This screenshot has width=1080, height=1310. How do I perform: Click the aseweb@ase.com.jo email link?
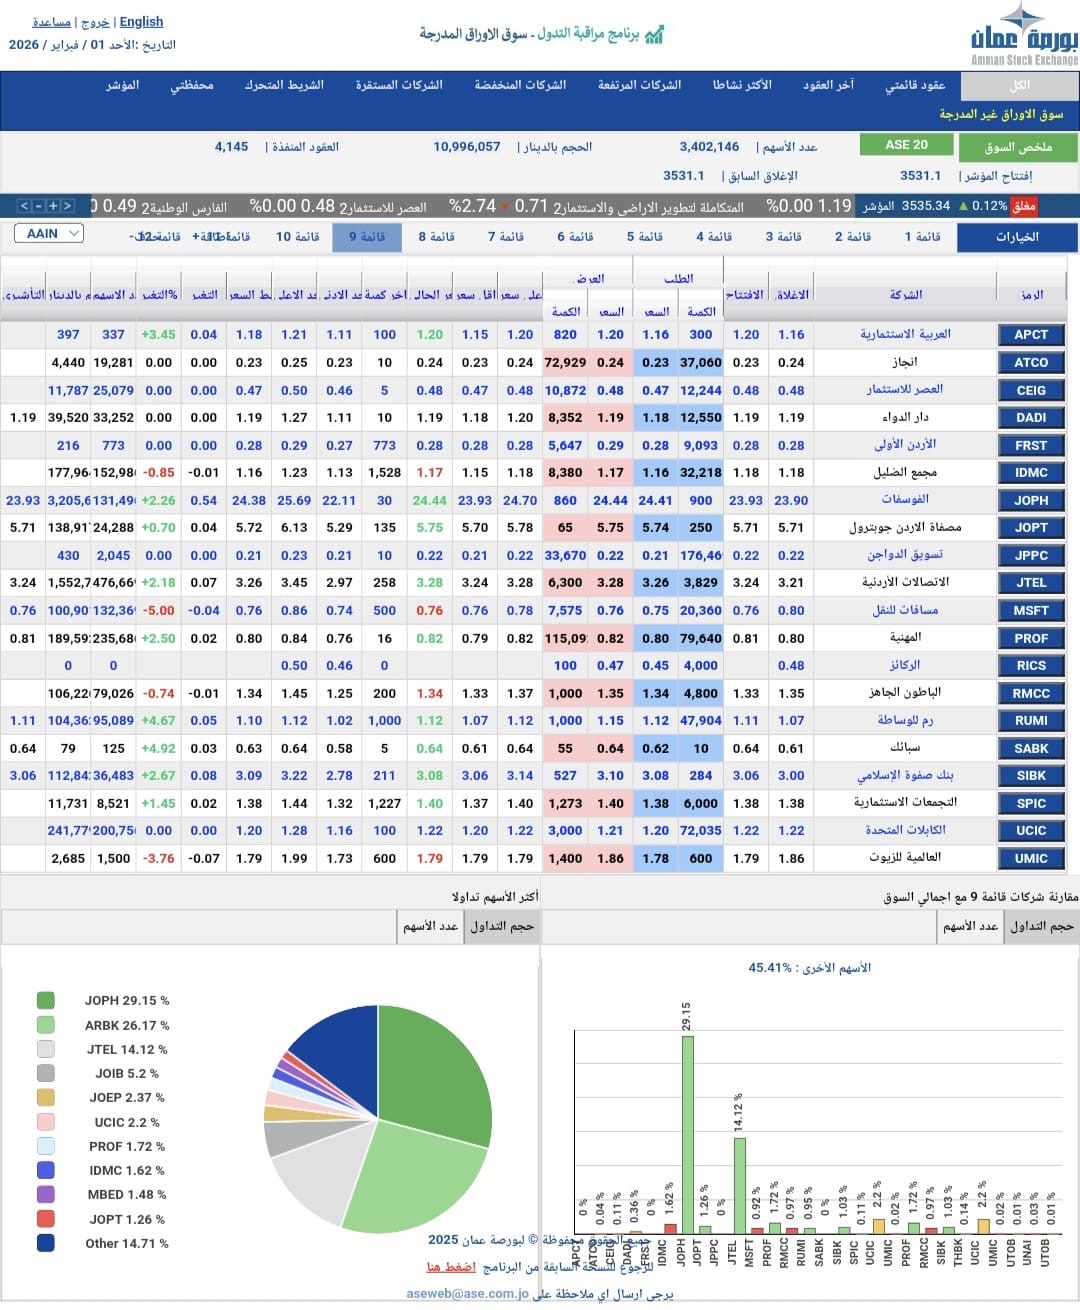pyautogui.click(x=467, y=1293)
